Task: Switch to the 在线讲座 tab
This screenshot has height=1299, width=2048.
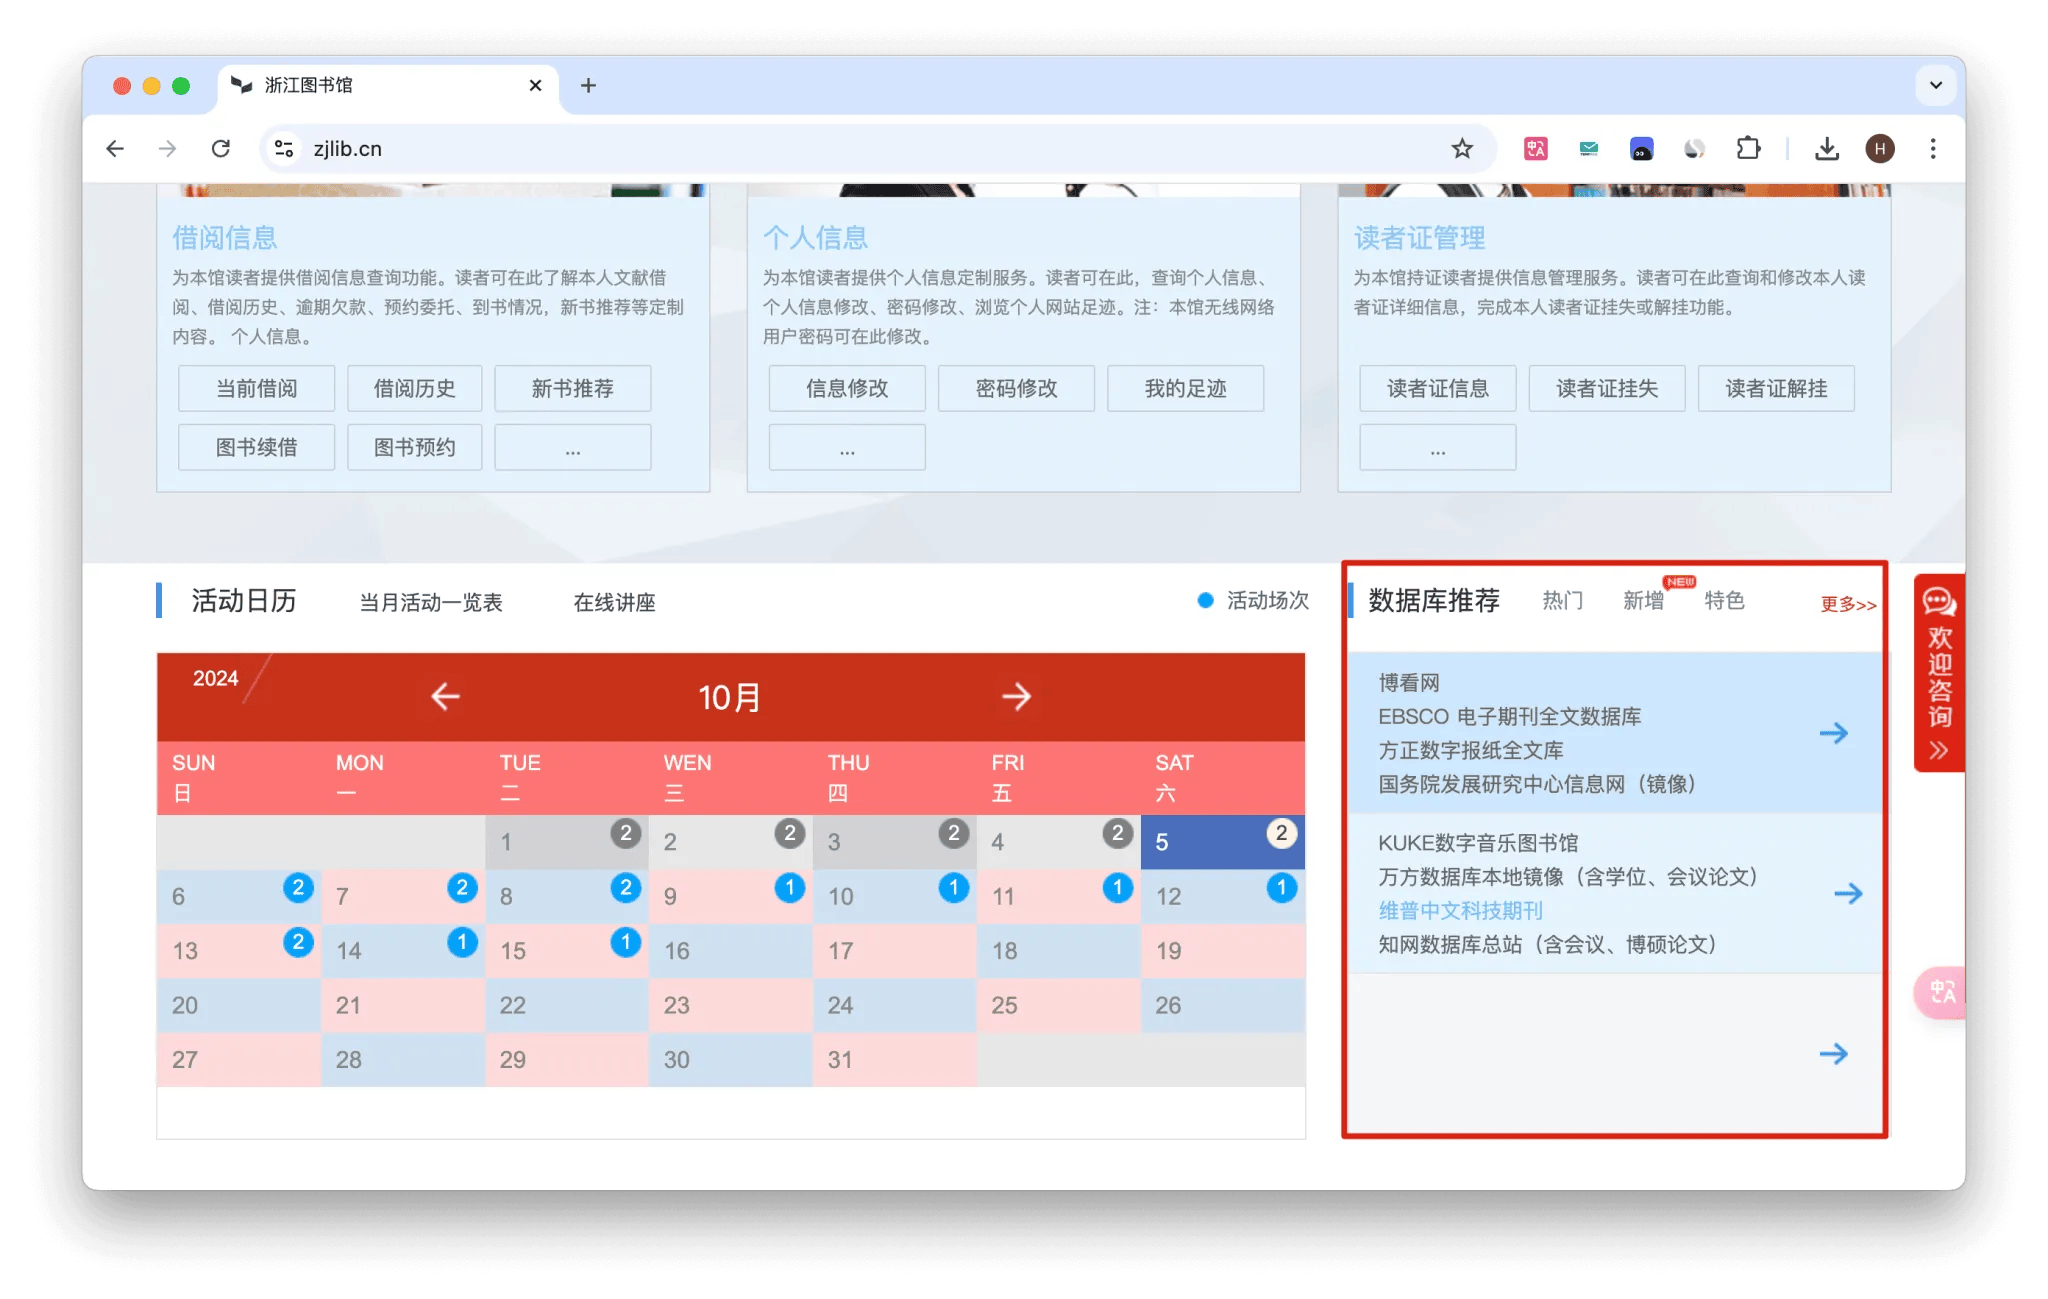Action: tap(613, 602)
